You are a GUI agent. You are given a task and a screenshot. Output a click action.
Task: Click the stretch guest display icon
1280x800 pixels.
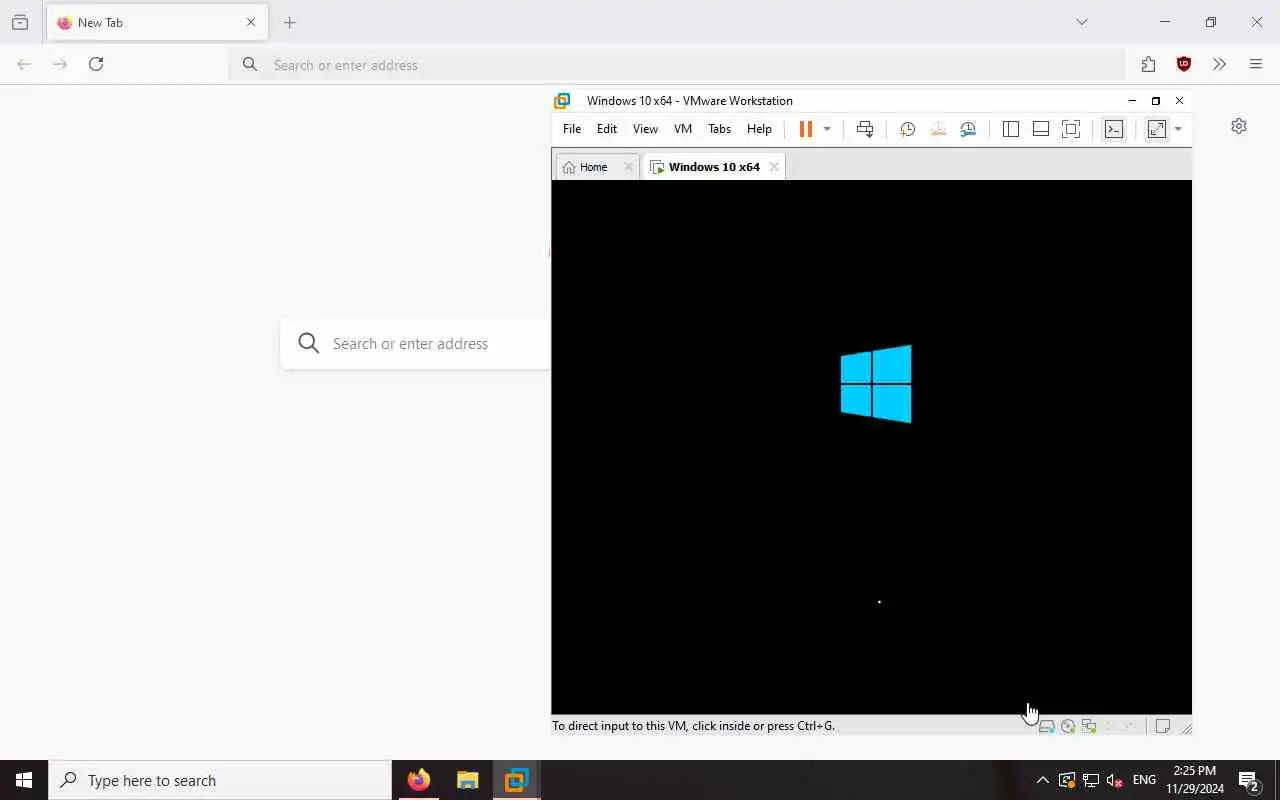1157,129
